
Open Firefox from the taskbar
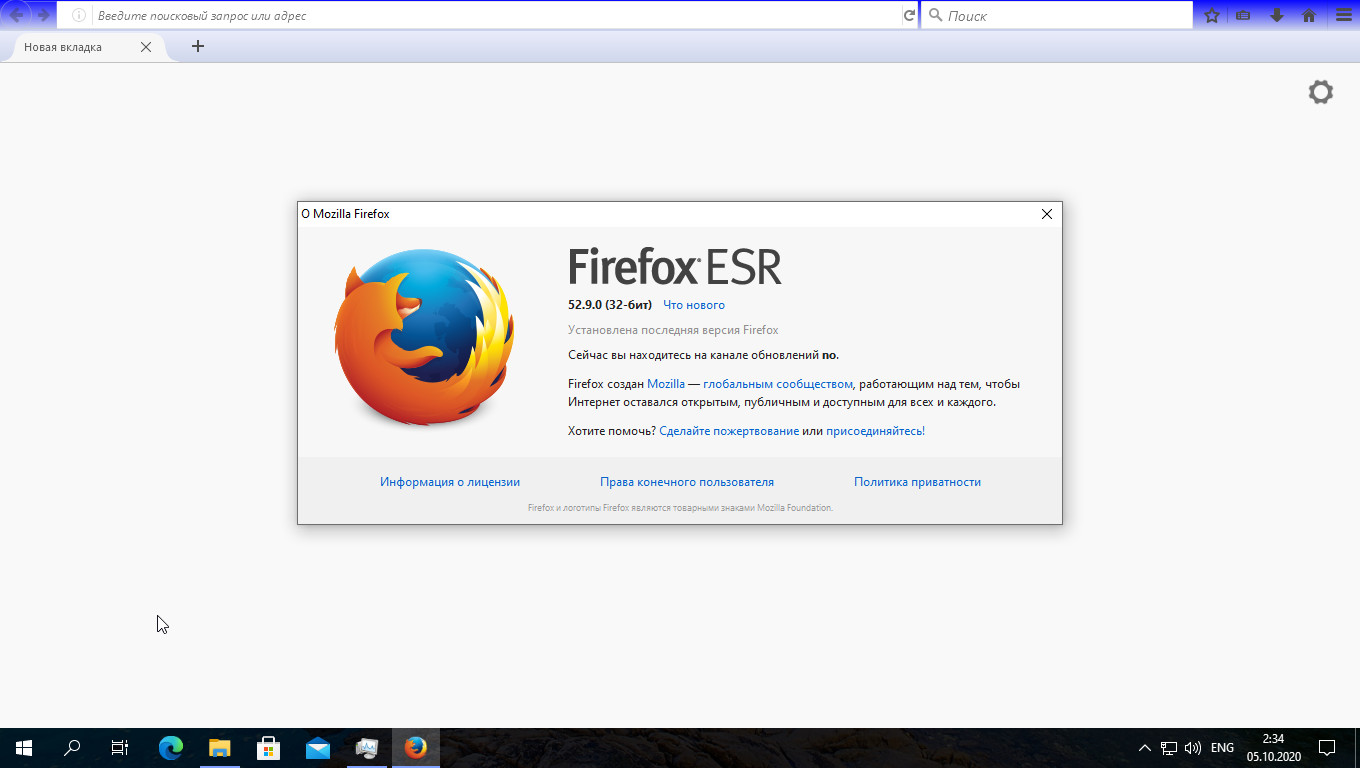point(414,747)
